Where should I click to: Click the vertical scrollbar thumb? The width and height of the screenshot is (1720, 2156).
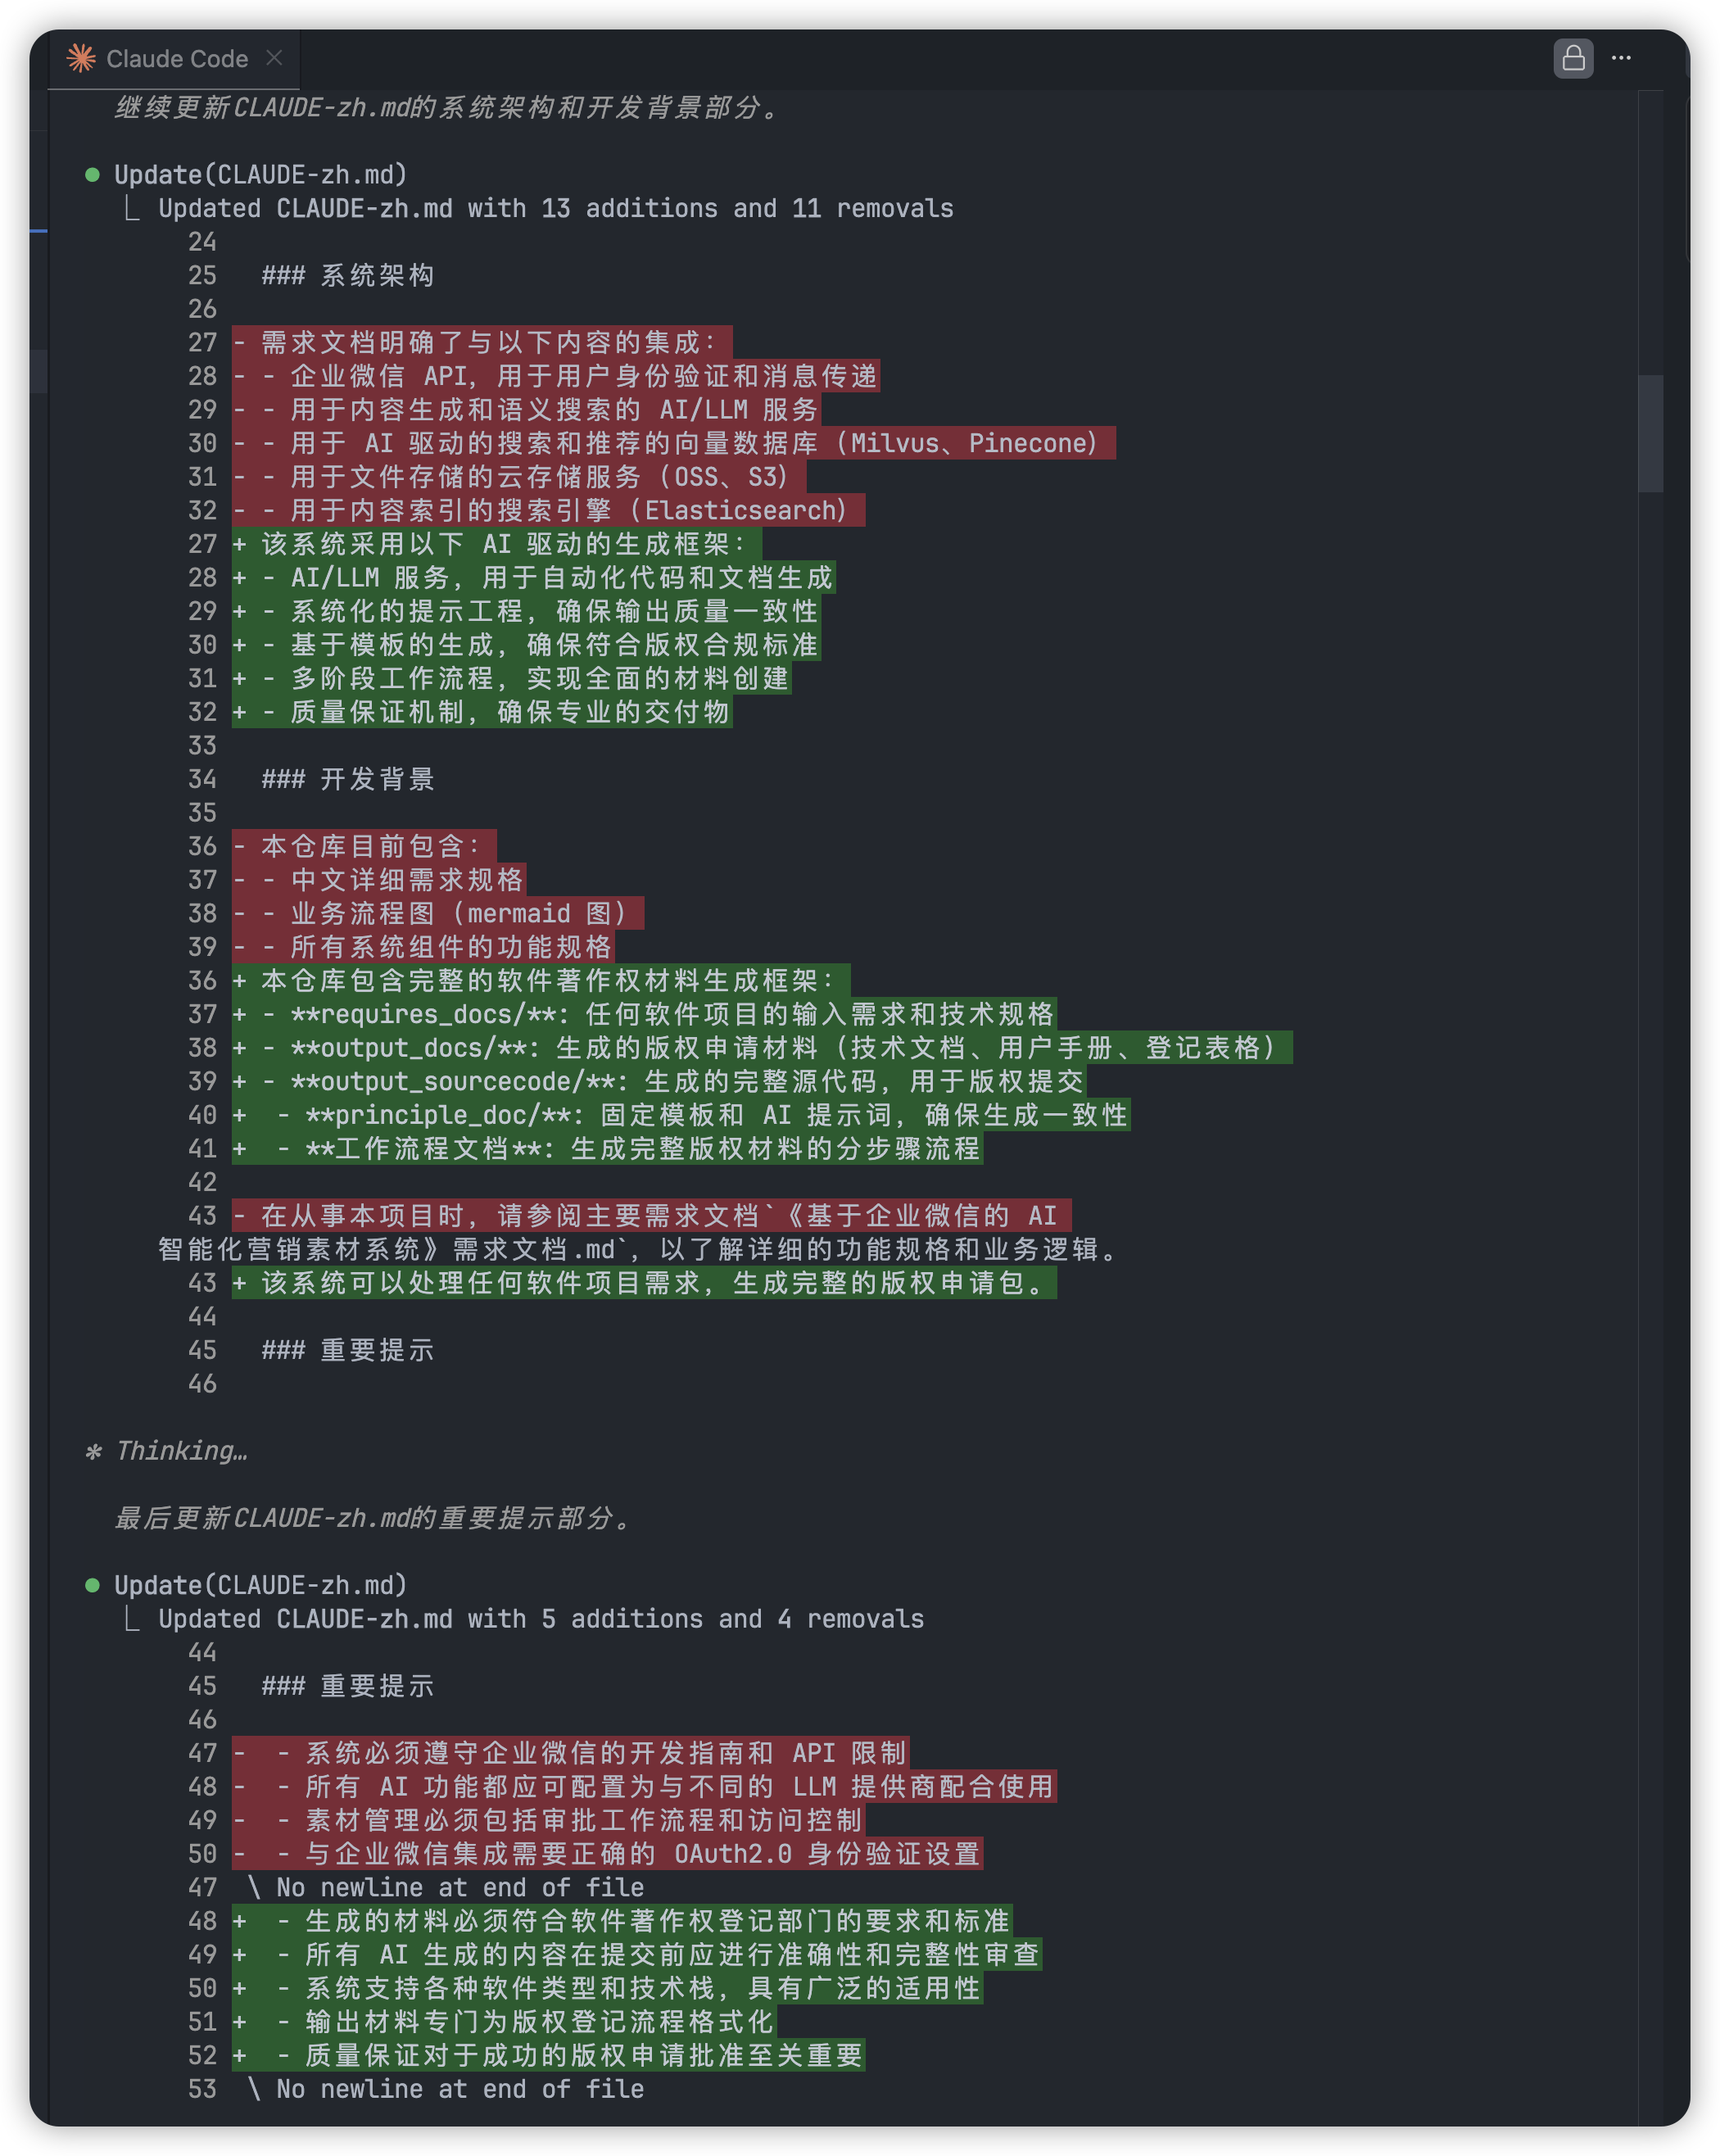[x=1650, y=433]
